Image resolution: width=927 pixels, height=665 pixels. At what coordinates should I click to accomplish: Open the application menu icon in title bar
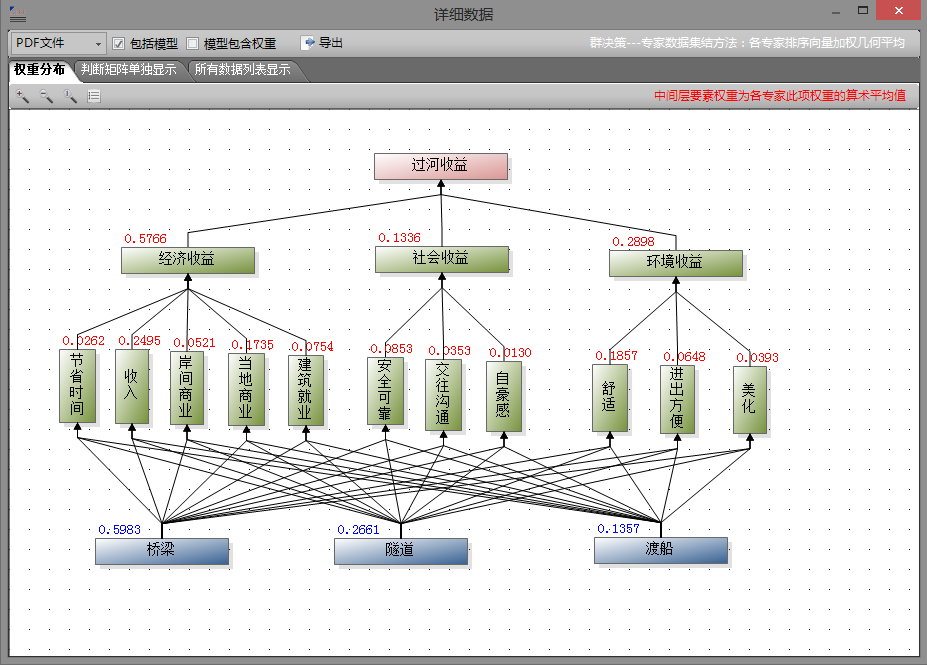[18, 14]
